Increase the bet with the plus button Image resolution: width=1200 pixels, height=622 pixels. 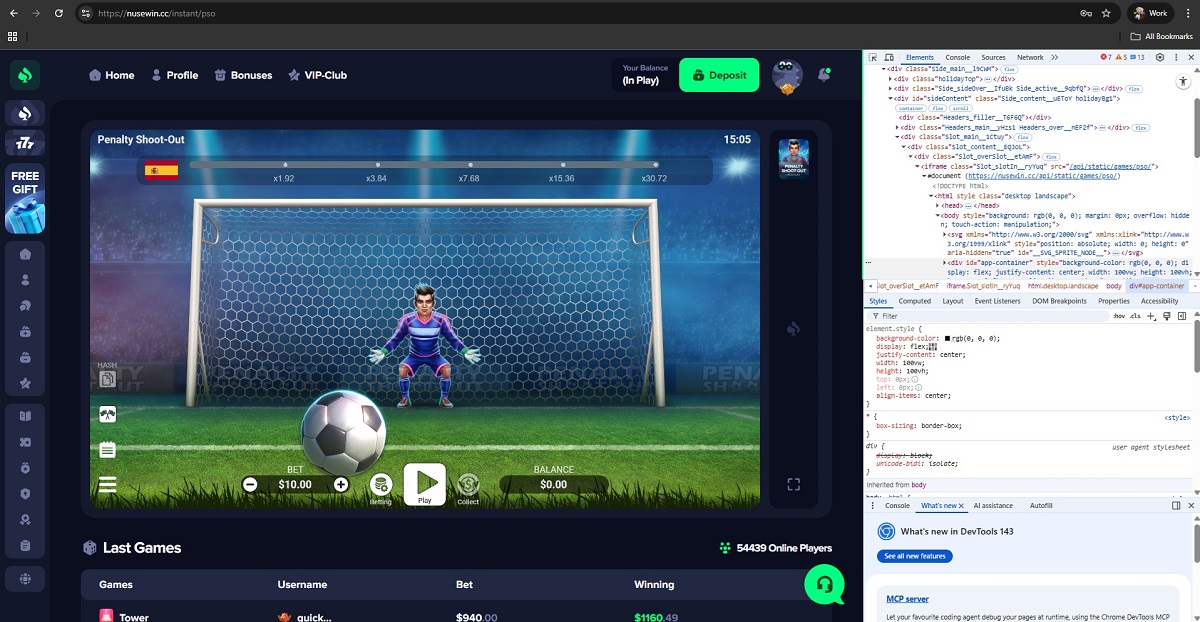[341, 485]
